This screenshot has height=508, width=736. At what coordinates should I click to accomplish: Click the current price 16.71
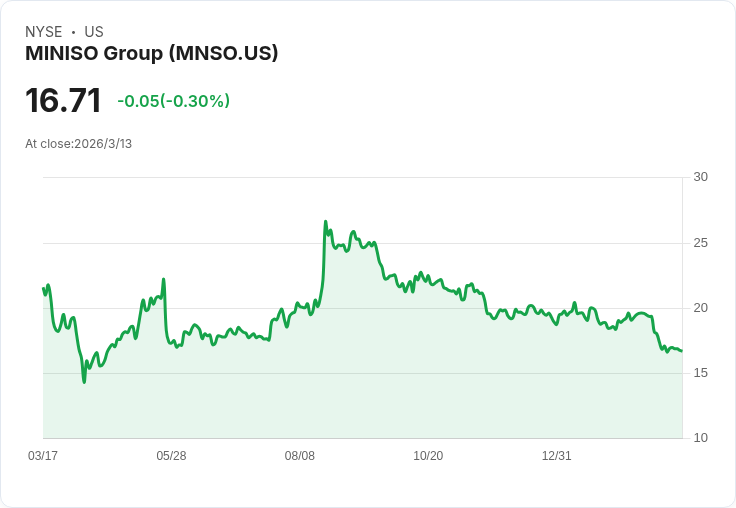[x=63, y=101]
